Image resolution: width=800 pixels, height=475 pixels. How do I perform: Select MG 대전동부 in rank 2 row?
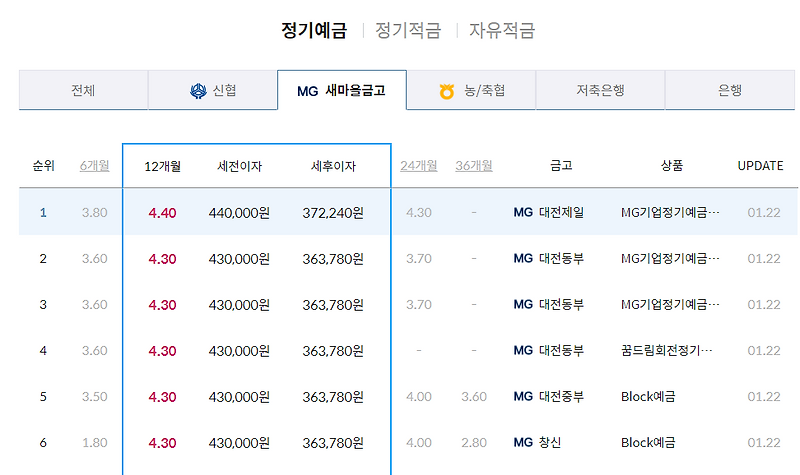pyautogui.click(x=548, y=258)
